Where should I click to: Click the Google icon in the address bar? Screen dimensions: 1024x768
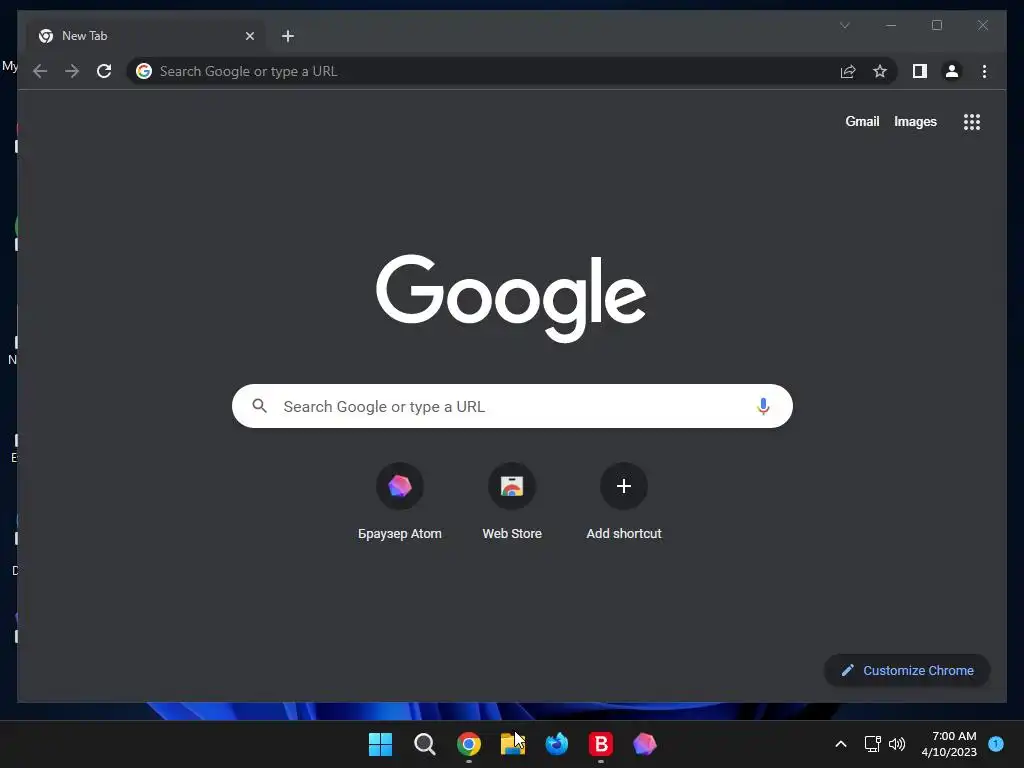click(144, 71)
